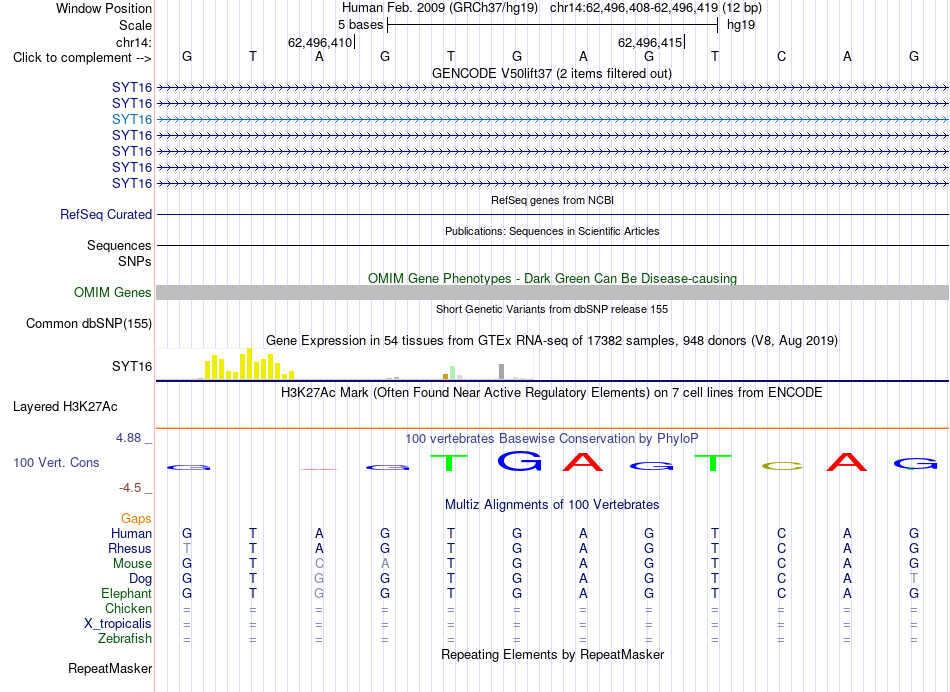Open the 100 vertebrates PhyloP conservation title

[x=552, y=439]
